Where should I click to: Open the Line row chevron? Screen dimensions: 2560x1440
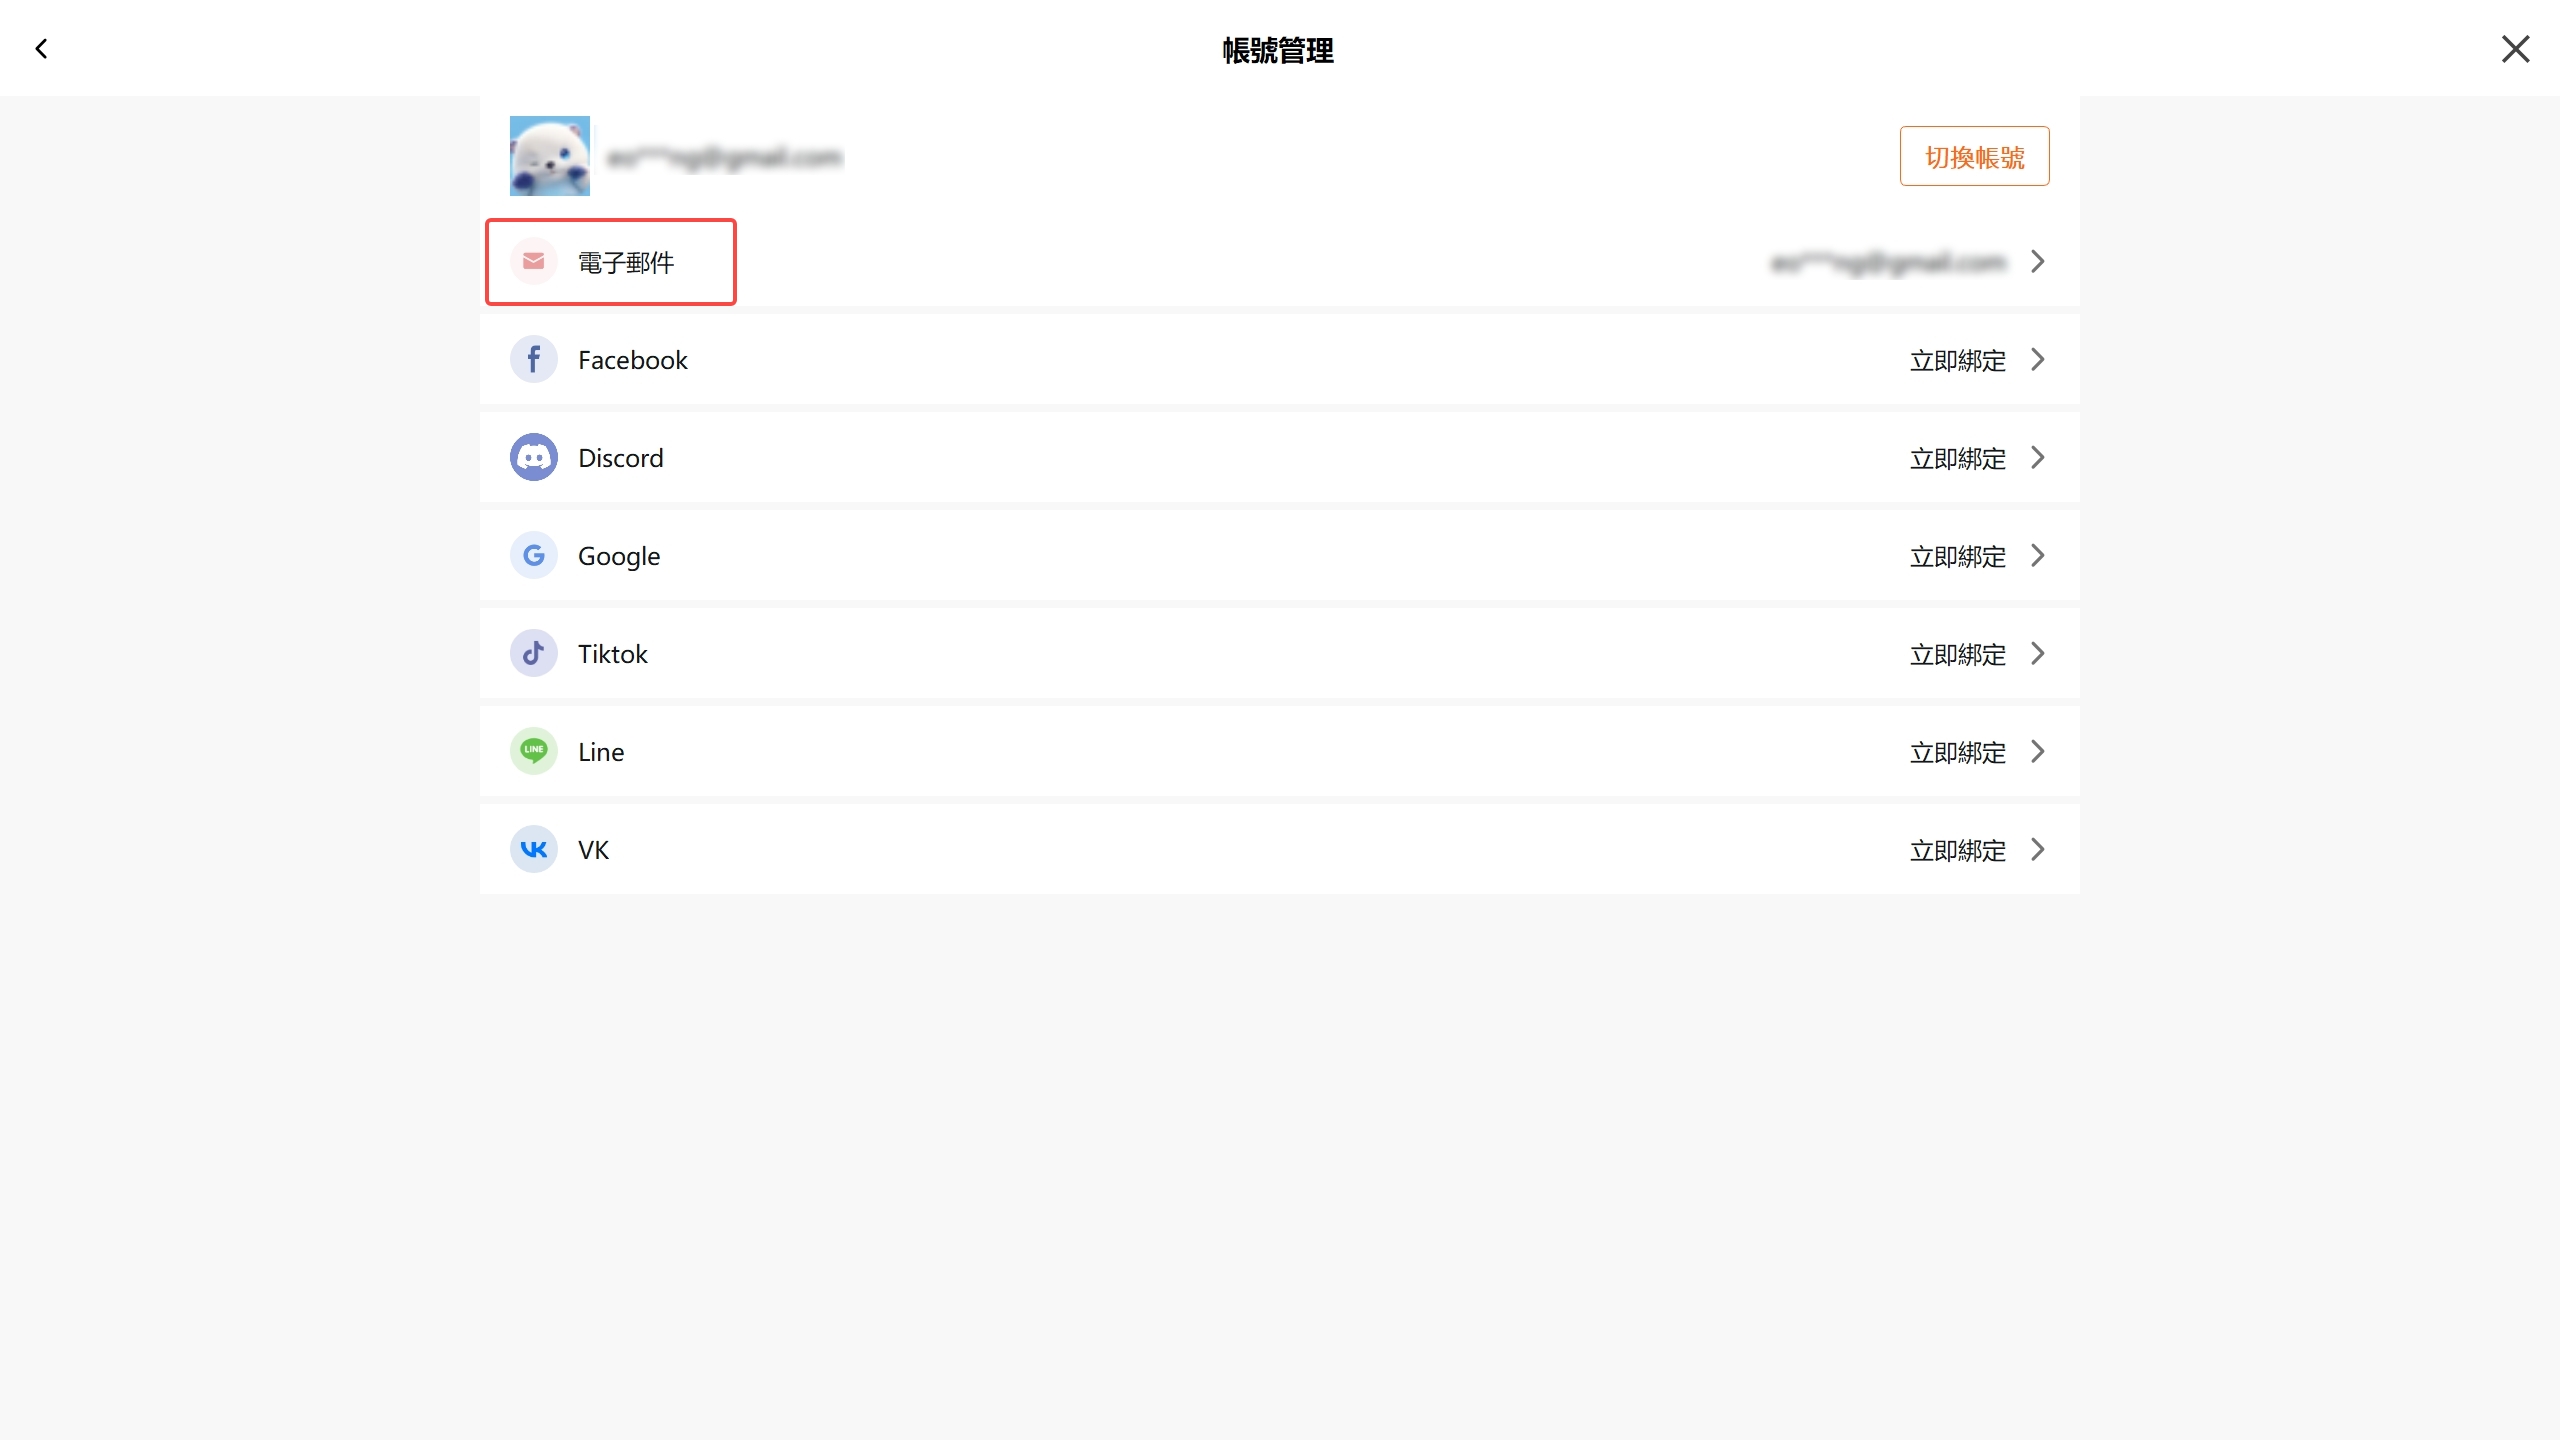pos(2037,752)
